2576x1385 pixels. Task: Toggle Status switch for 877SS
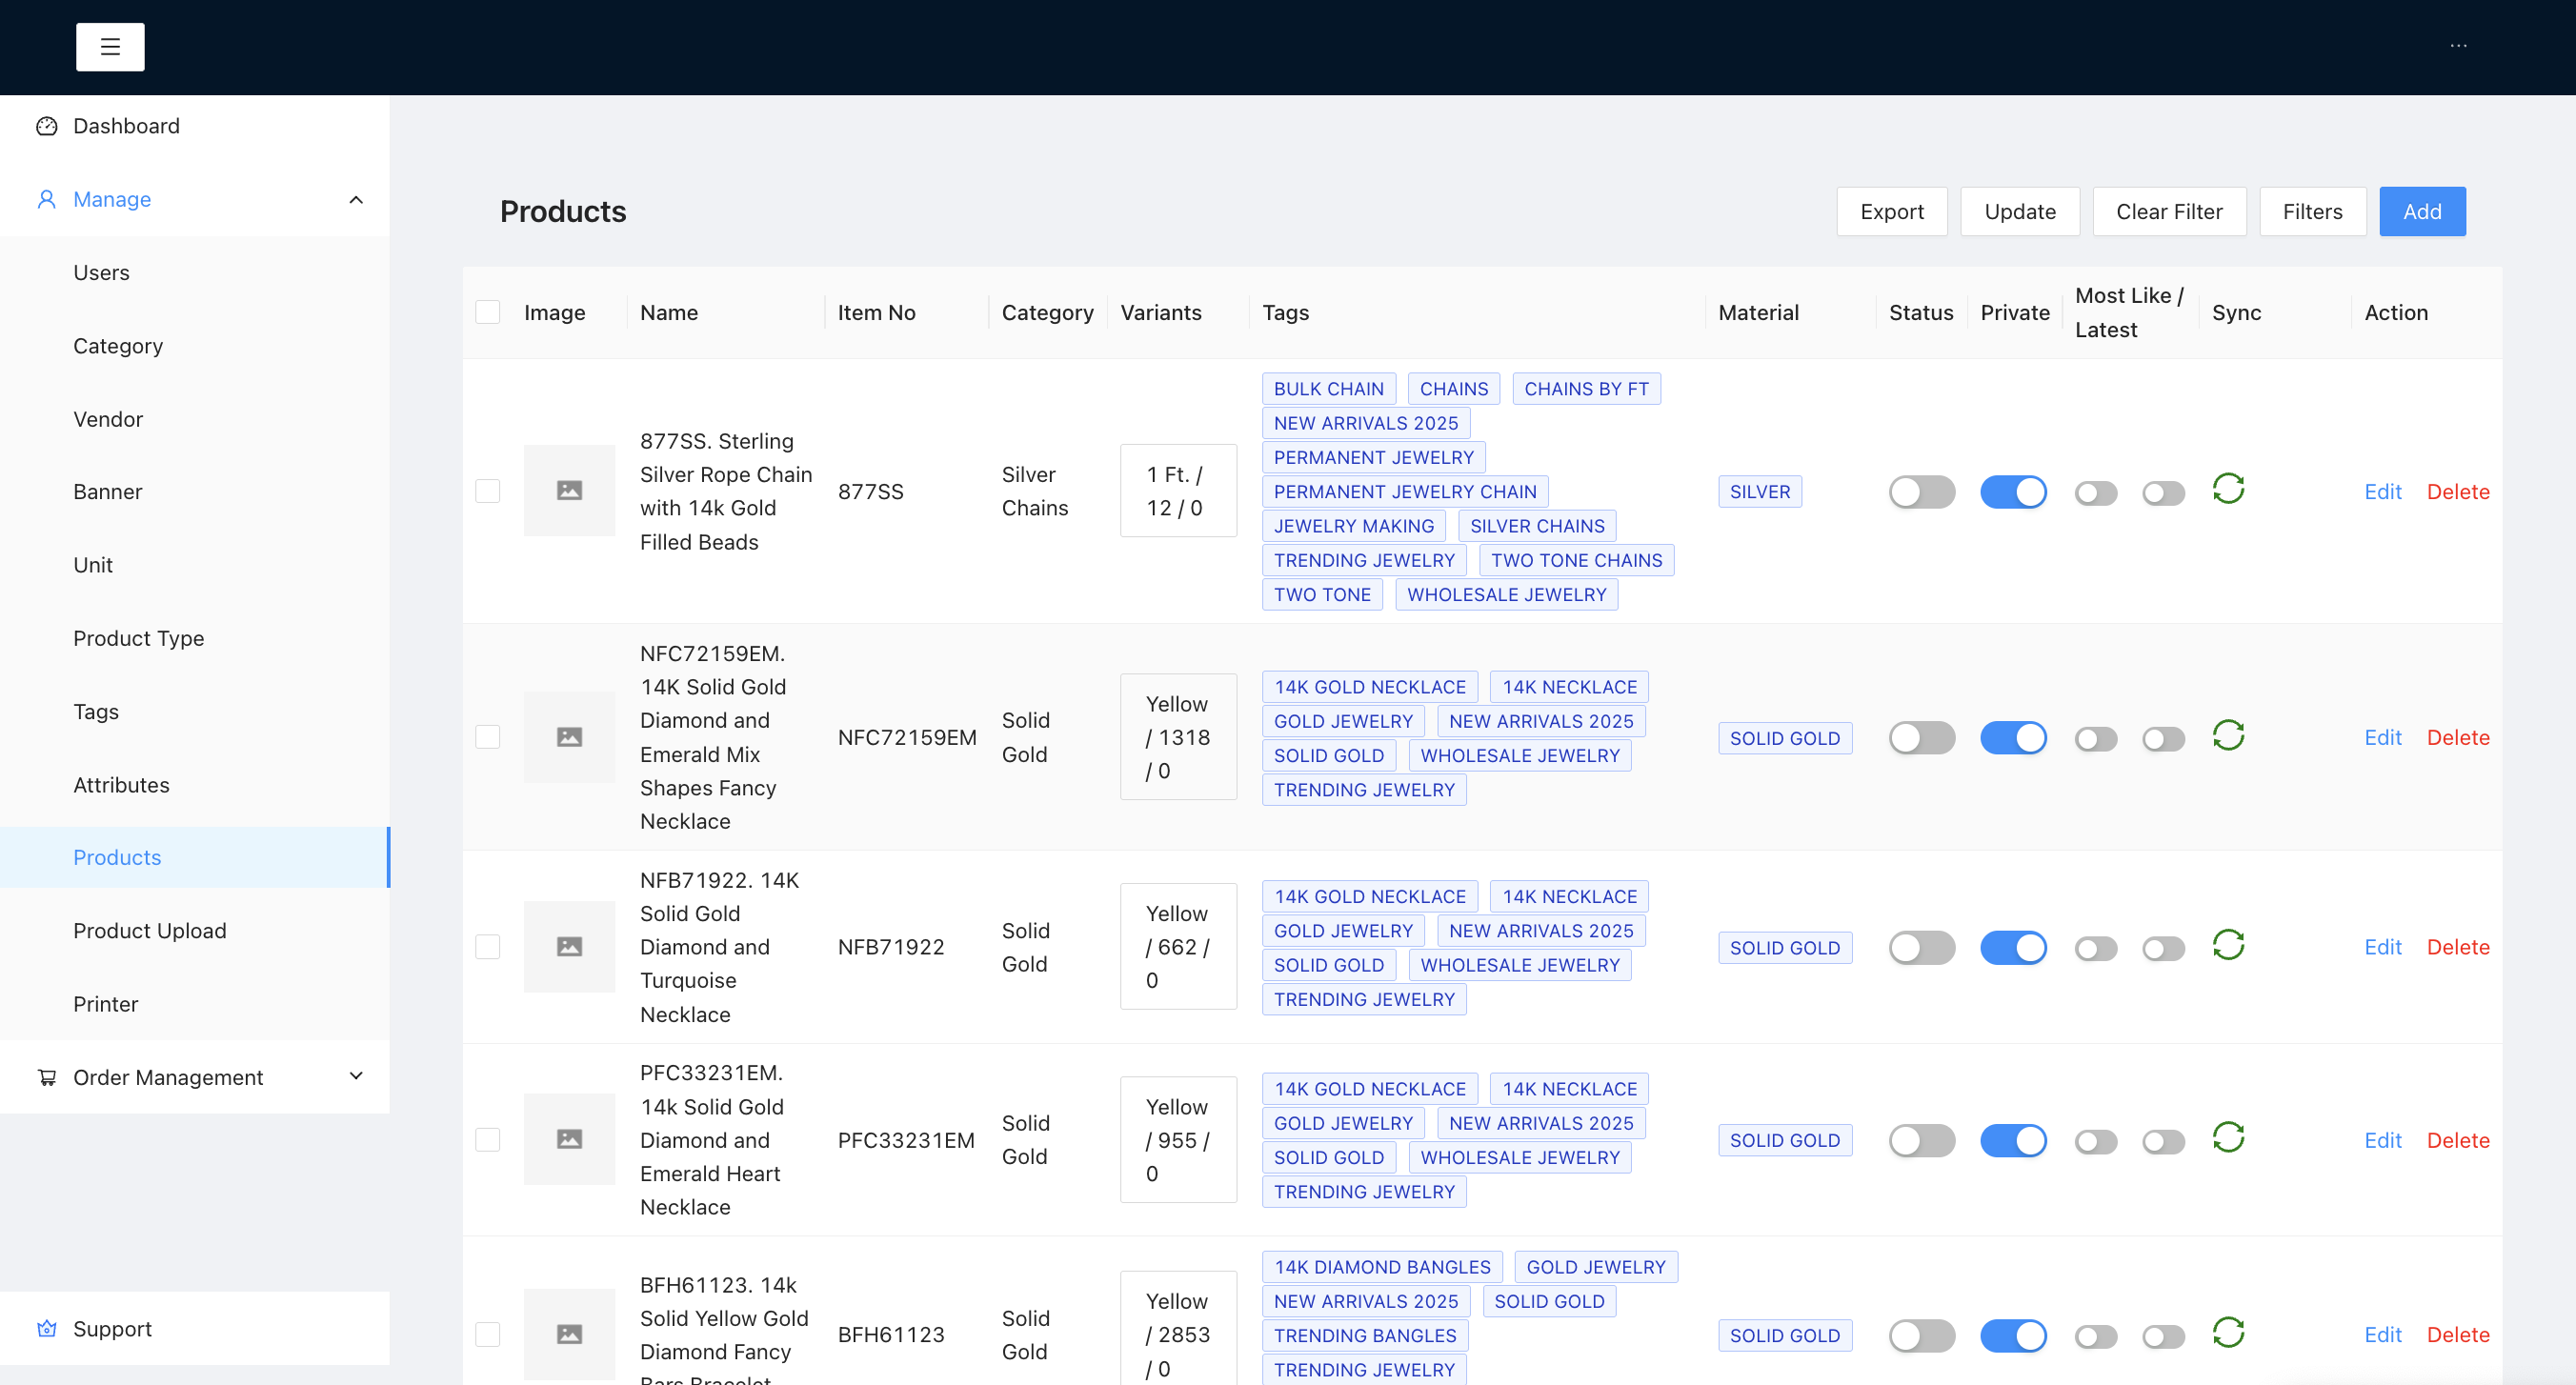(x=1921, y=492)
